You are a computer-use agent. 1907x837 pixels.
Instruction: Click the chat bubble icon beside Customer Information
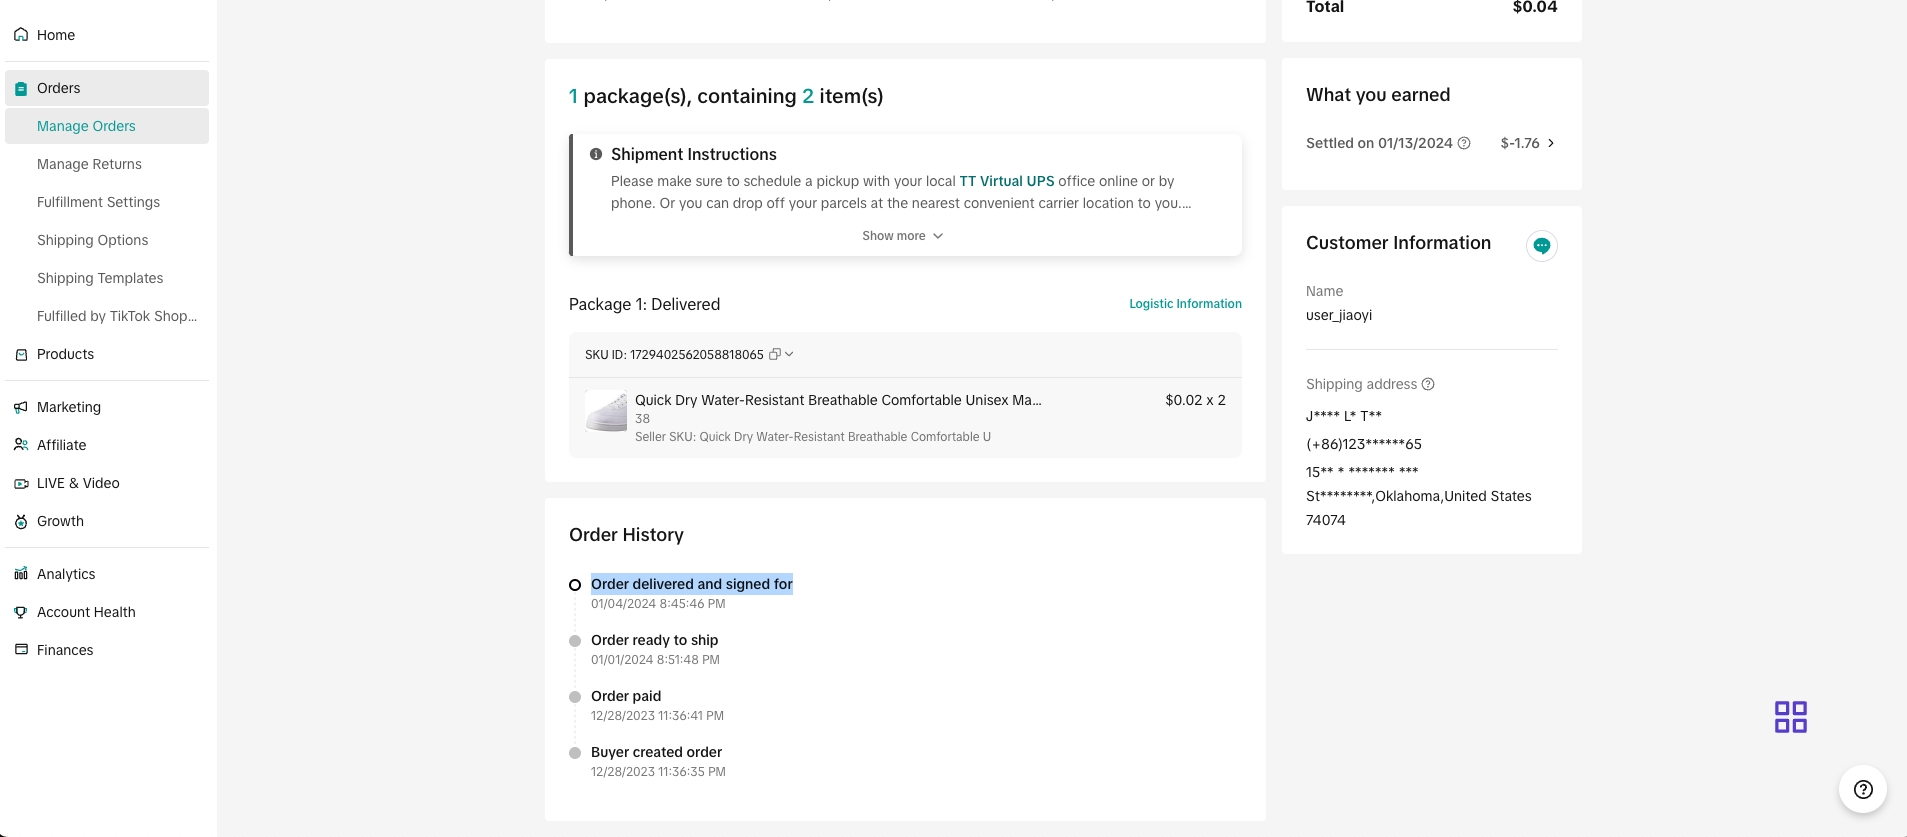pos(1541,246)
